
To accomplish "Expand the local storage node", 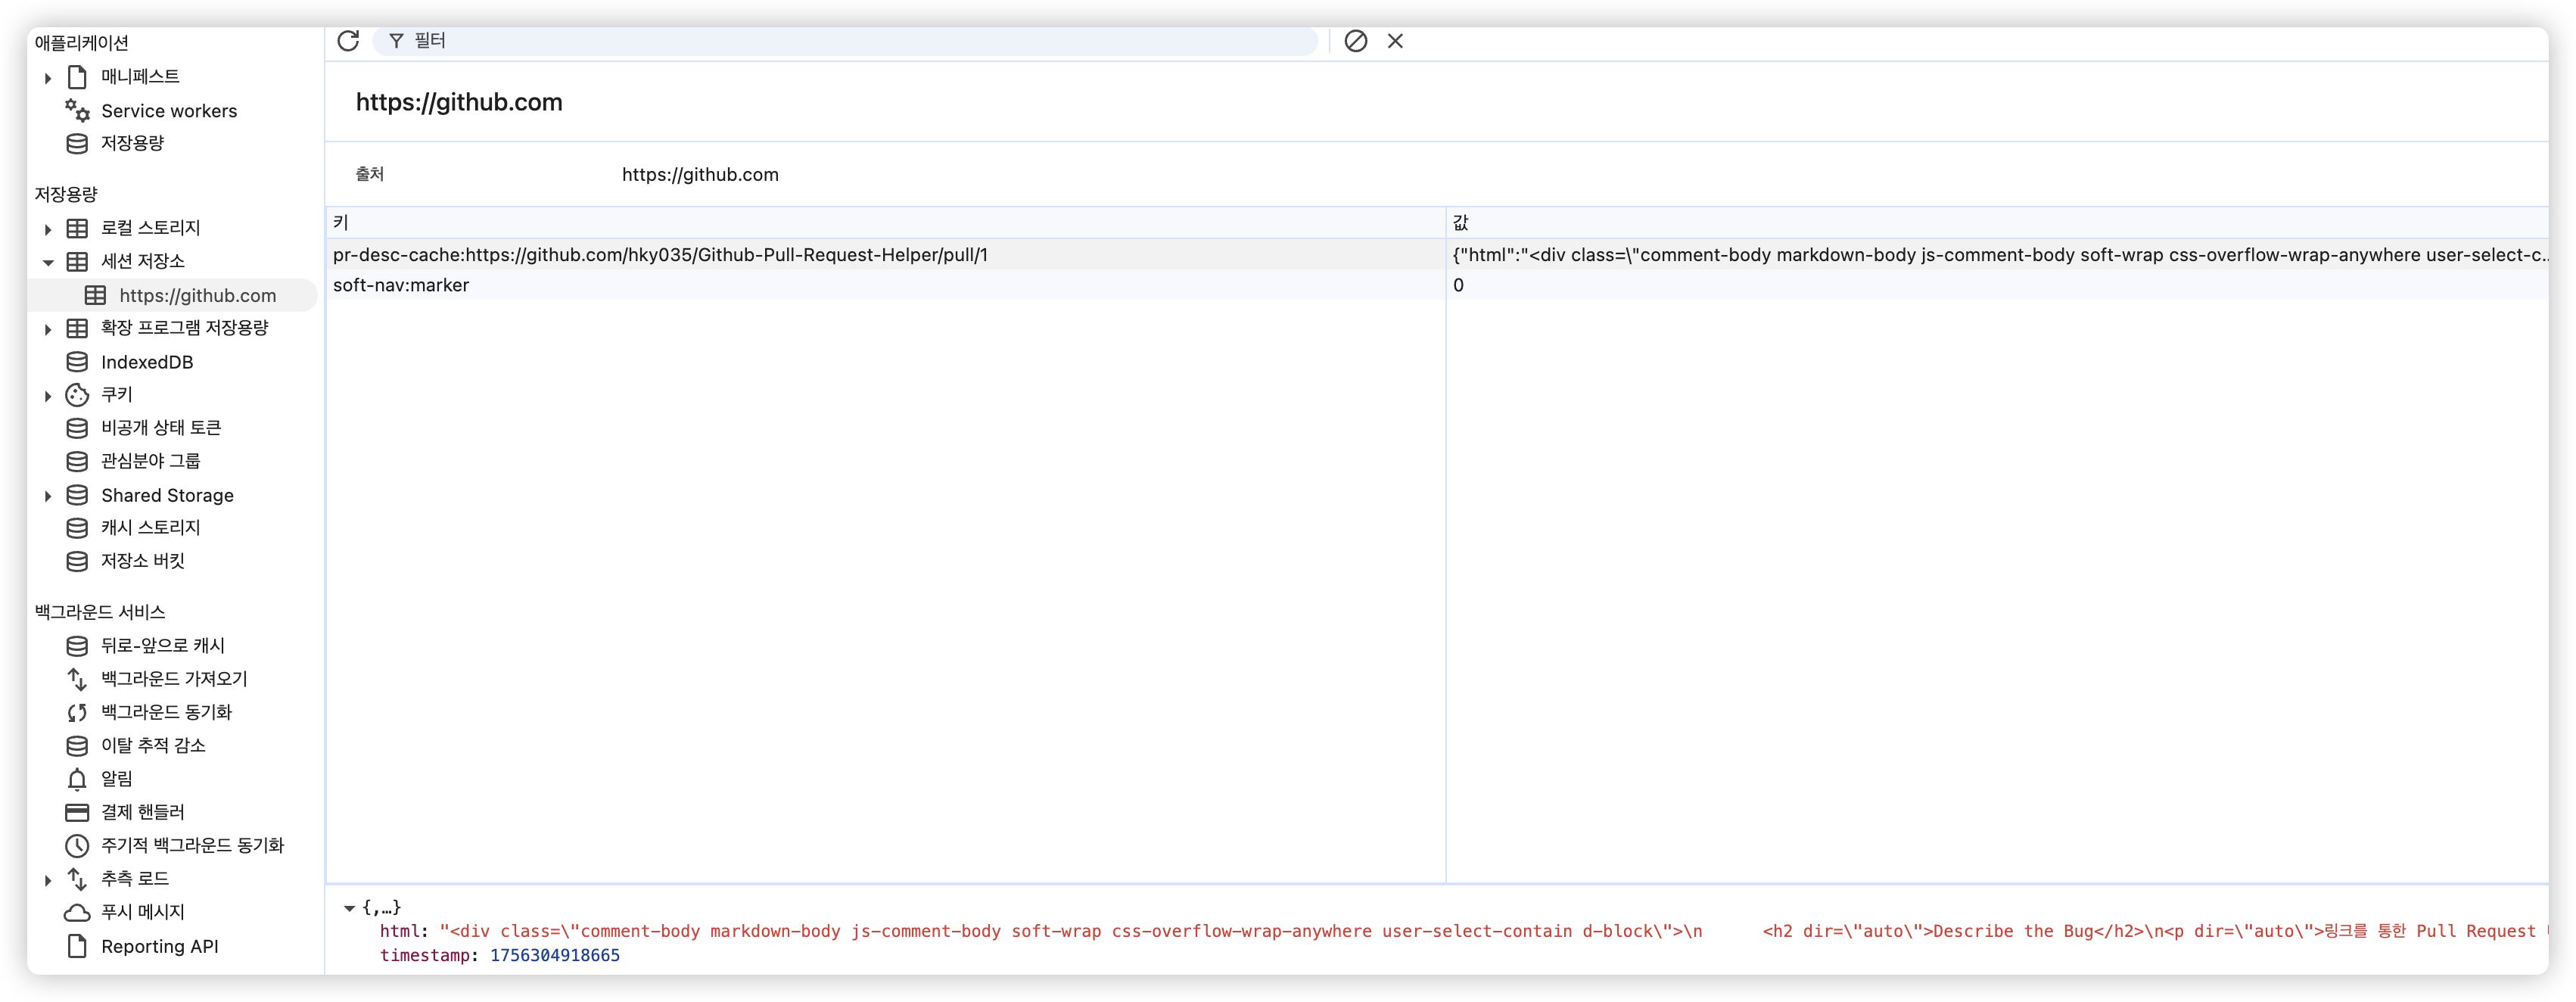I will click(47, 229).
